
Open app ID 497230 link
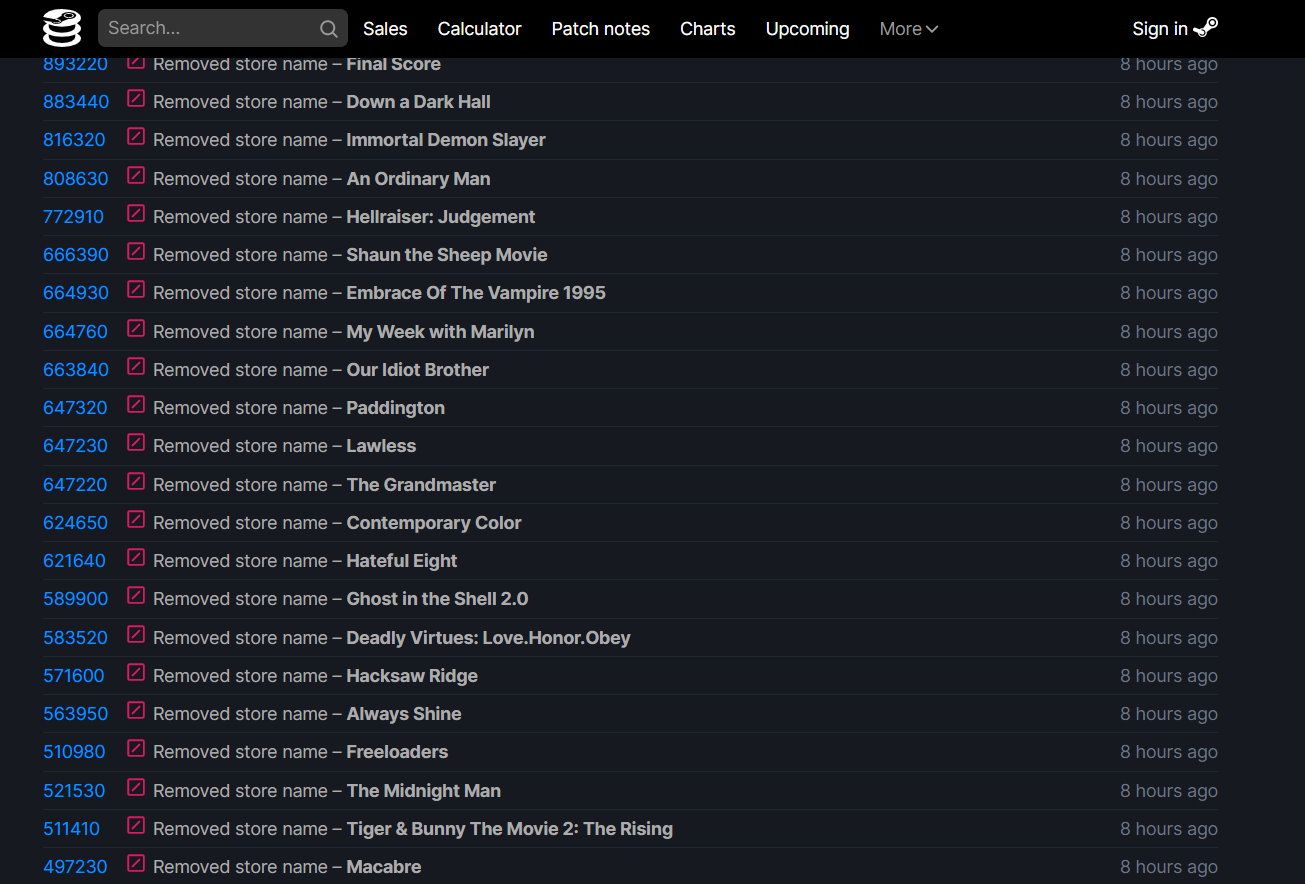pyautogui.click(x=75, y=867)
